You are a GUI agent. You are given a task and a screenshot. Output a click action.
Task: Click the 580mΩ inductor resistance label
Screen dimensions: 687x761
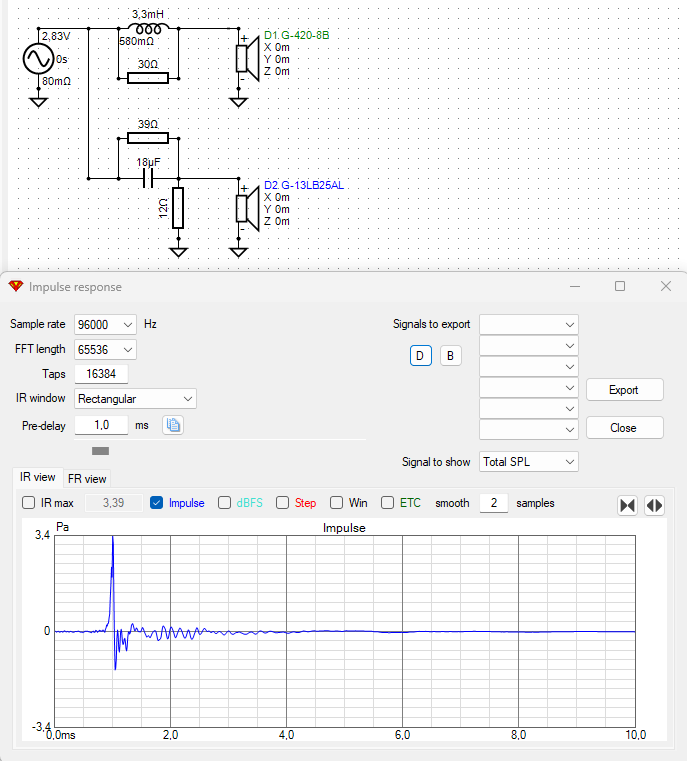(x=137, y=41)
